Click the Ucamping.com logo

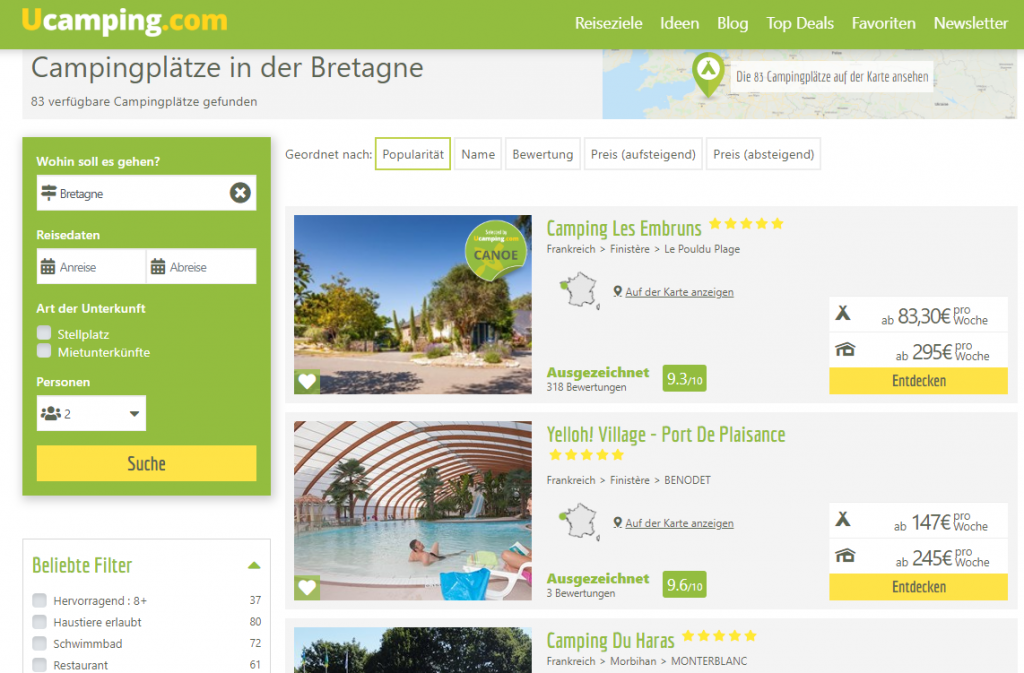pos(125,21)
